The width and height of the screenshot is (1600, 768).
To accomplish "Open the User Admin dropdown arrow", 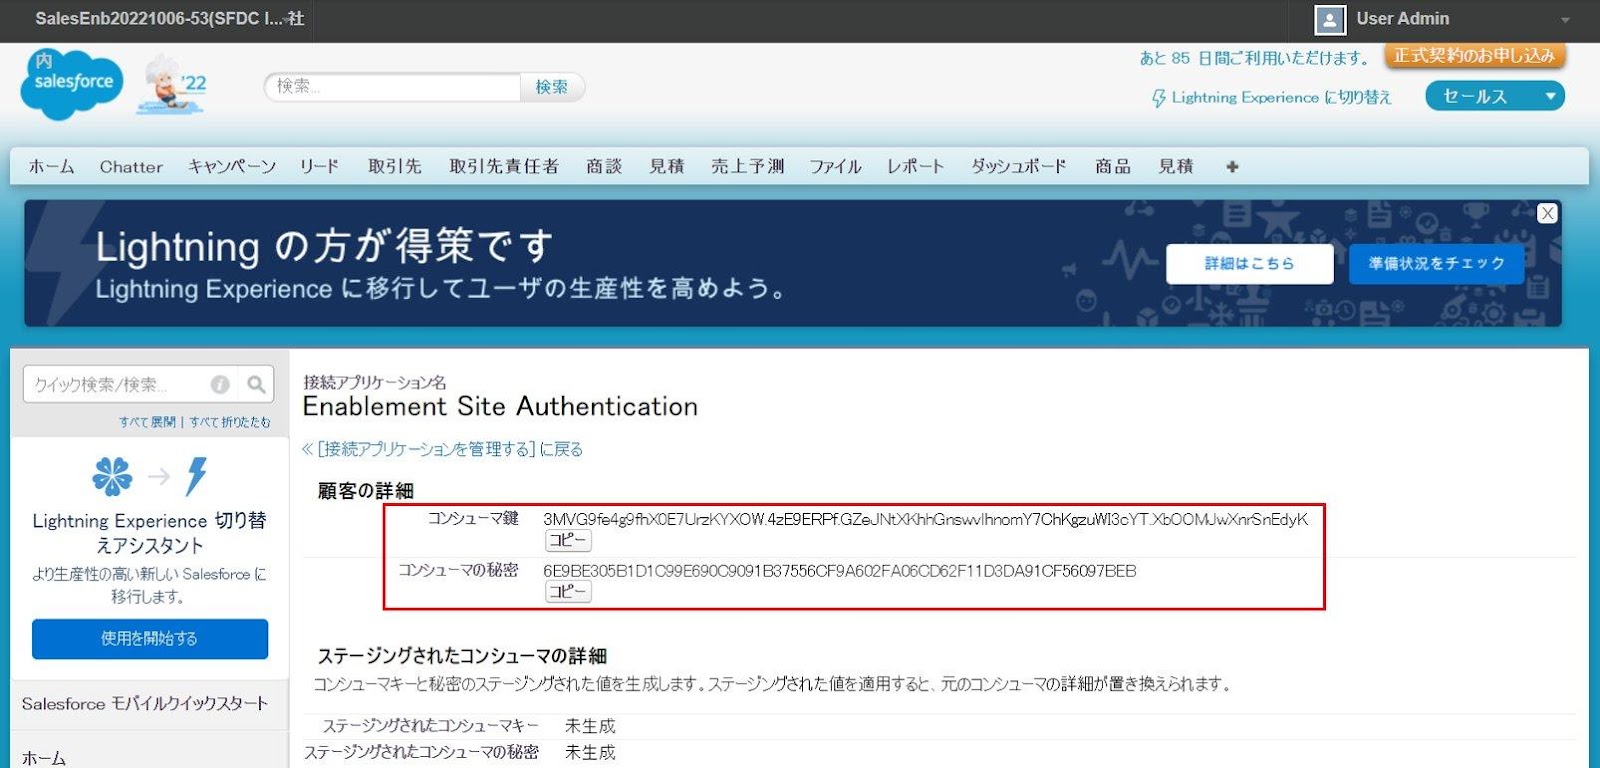I will 1565,20.
